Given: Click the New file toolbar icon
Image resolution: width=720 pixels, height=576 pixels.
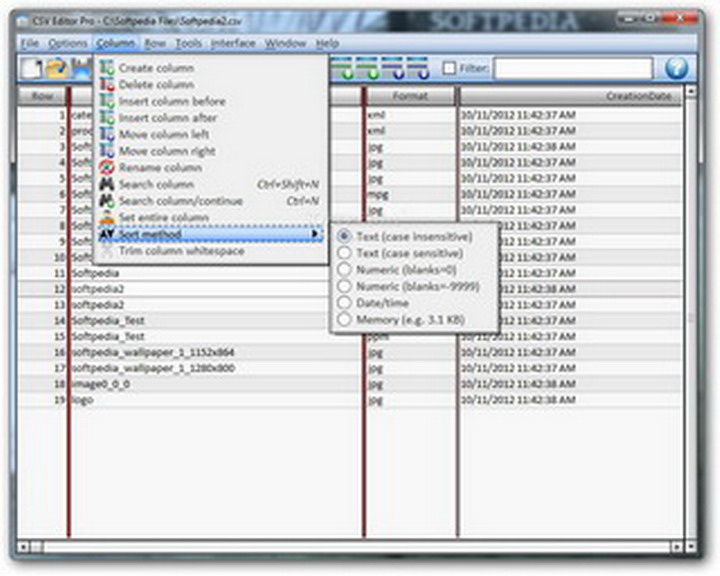Looking at the screenshot, I should tap(32, 68).
